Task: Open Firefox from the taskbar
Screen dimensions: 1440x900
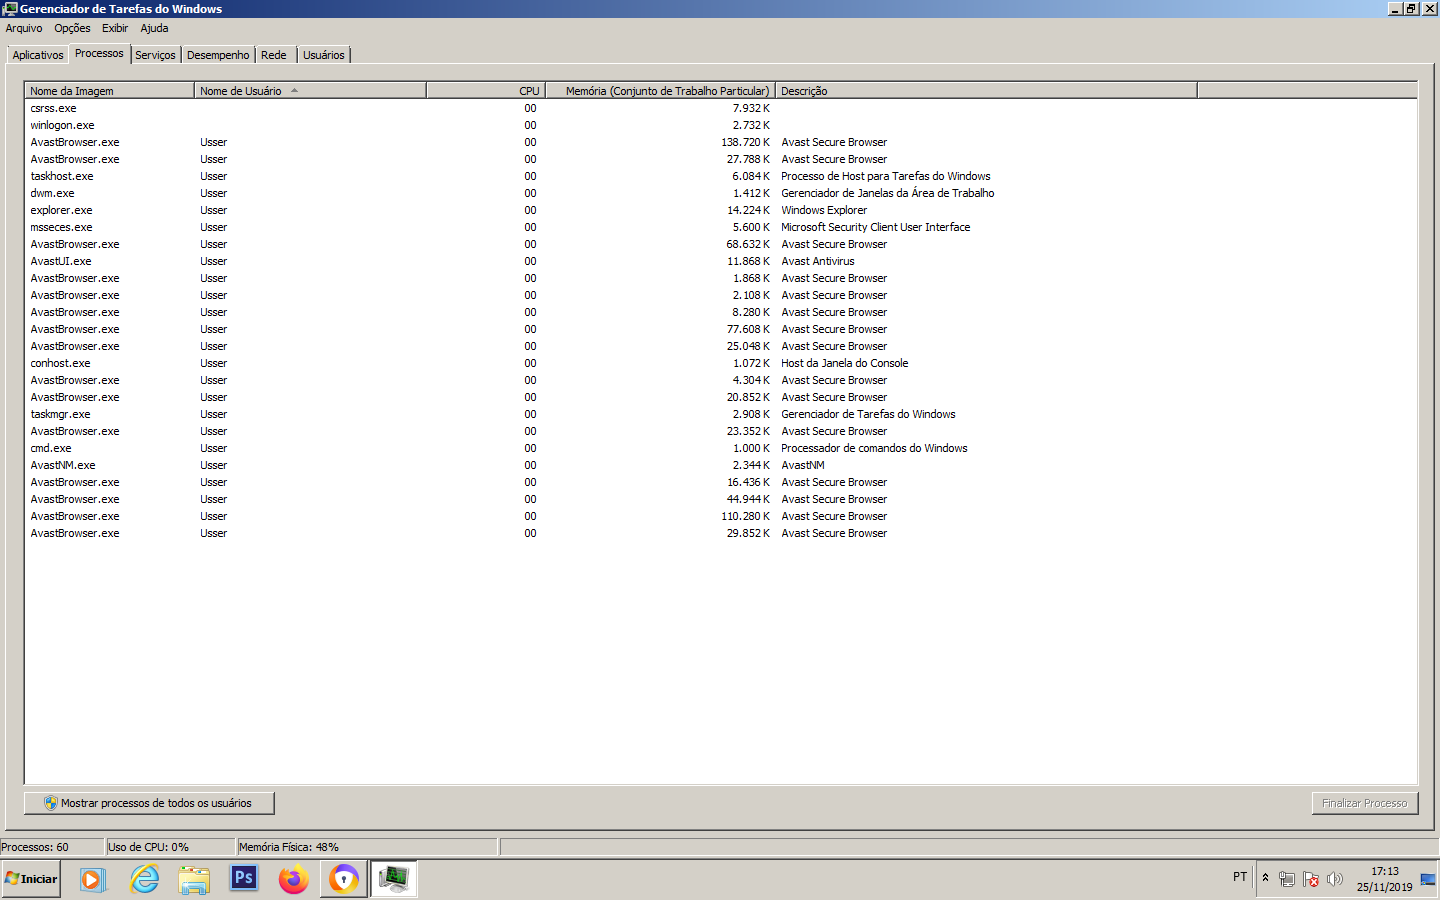Action: [294, 879]
